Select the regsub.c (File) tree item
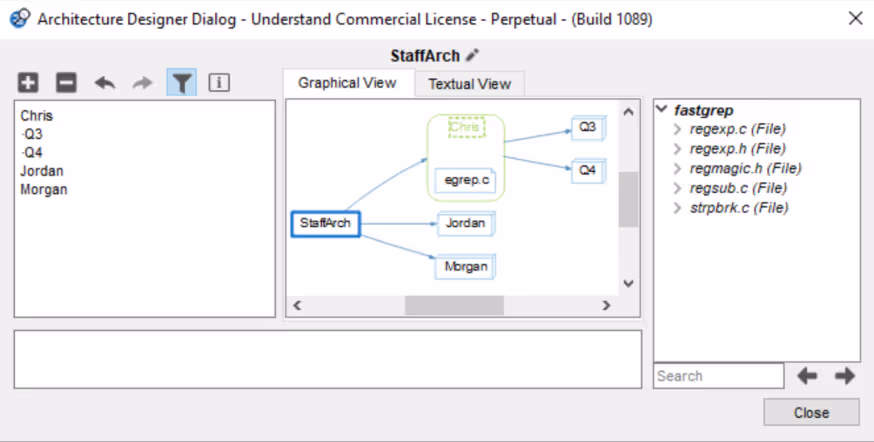 pos(738,188)
